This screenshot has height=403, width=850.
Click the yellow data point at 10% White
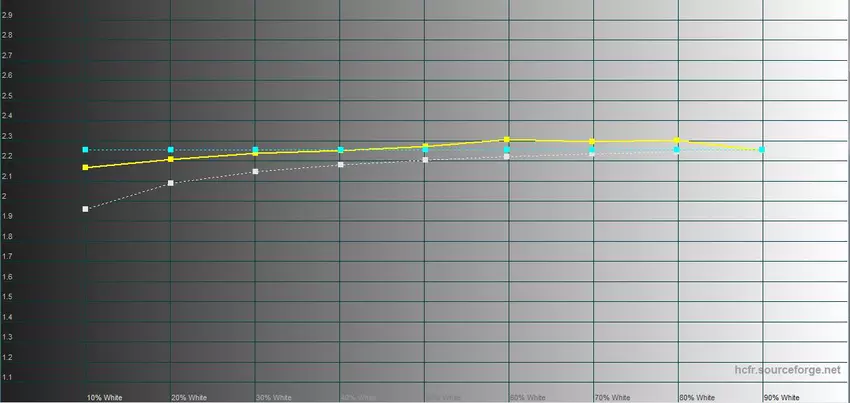click(86, 168)
